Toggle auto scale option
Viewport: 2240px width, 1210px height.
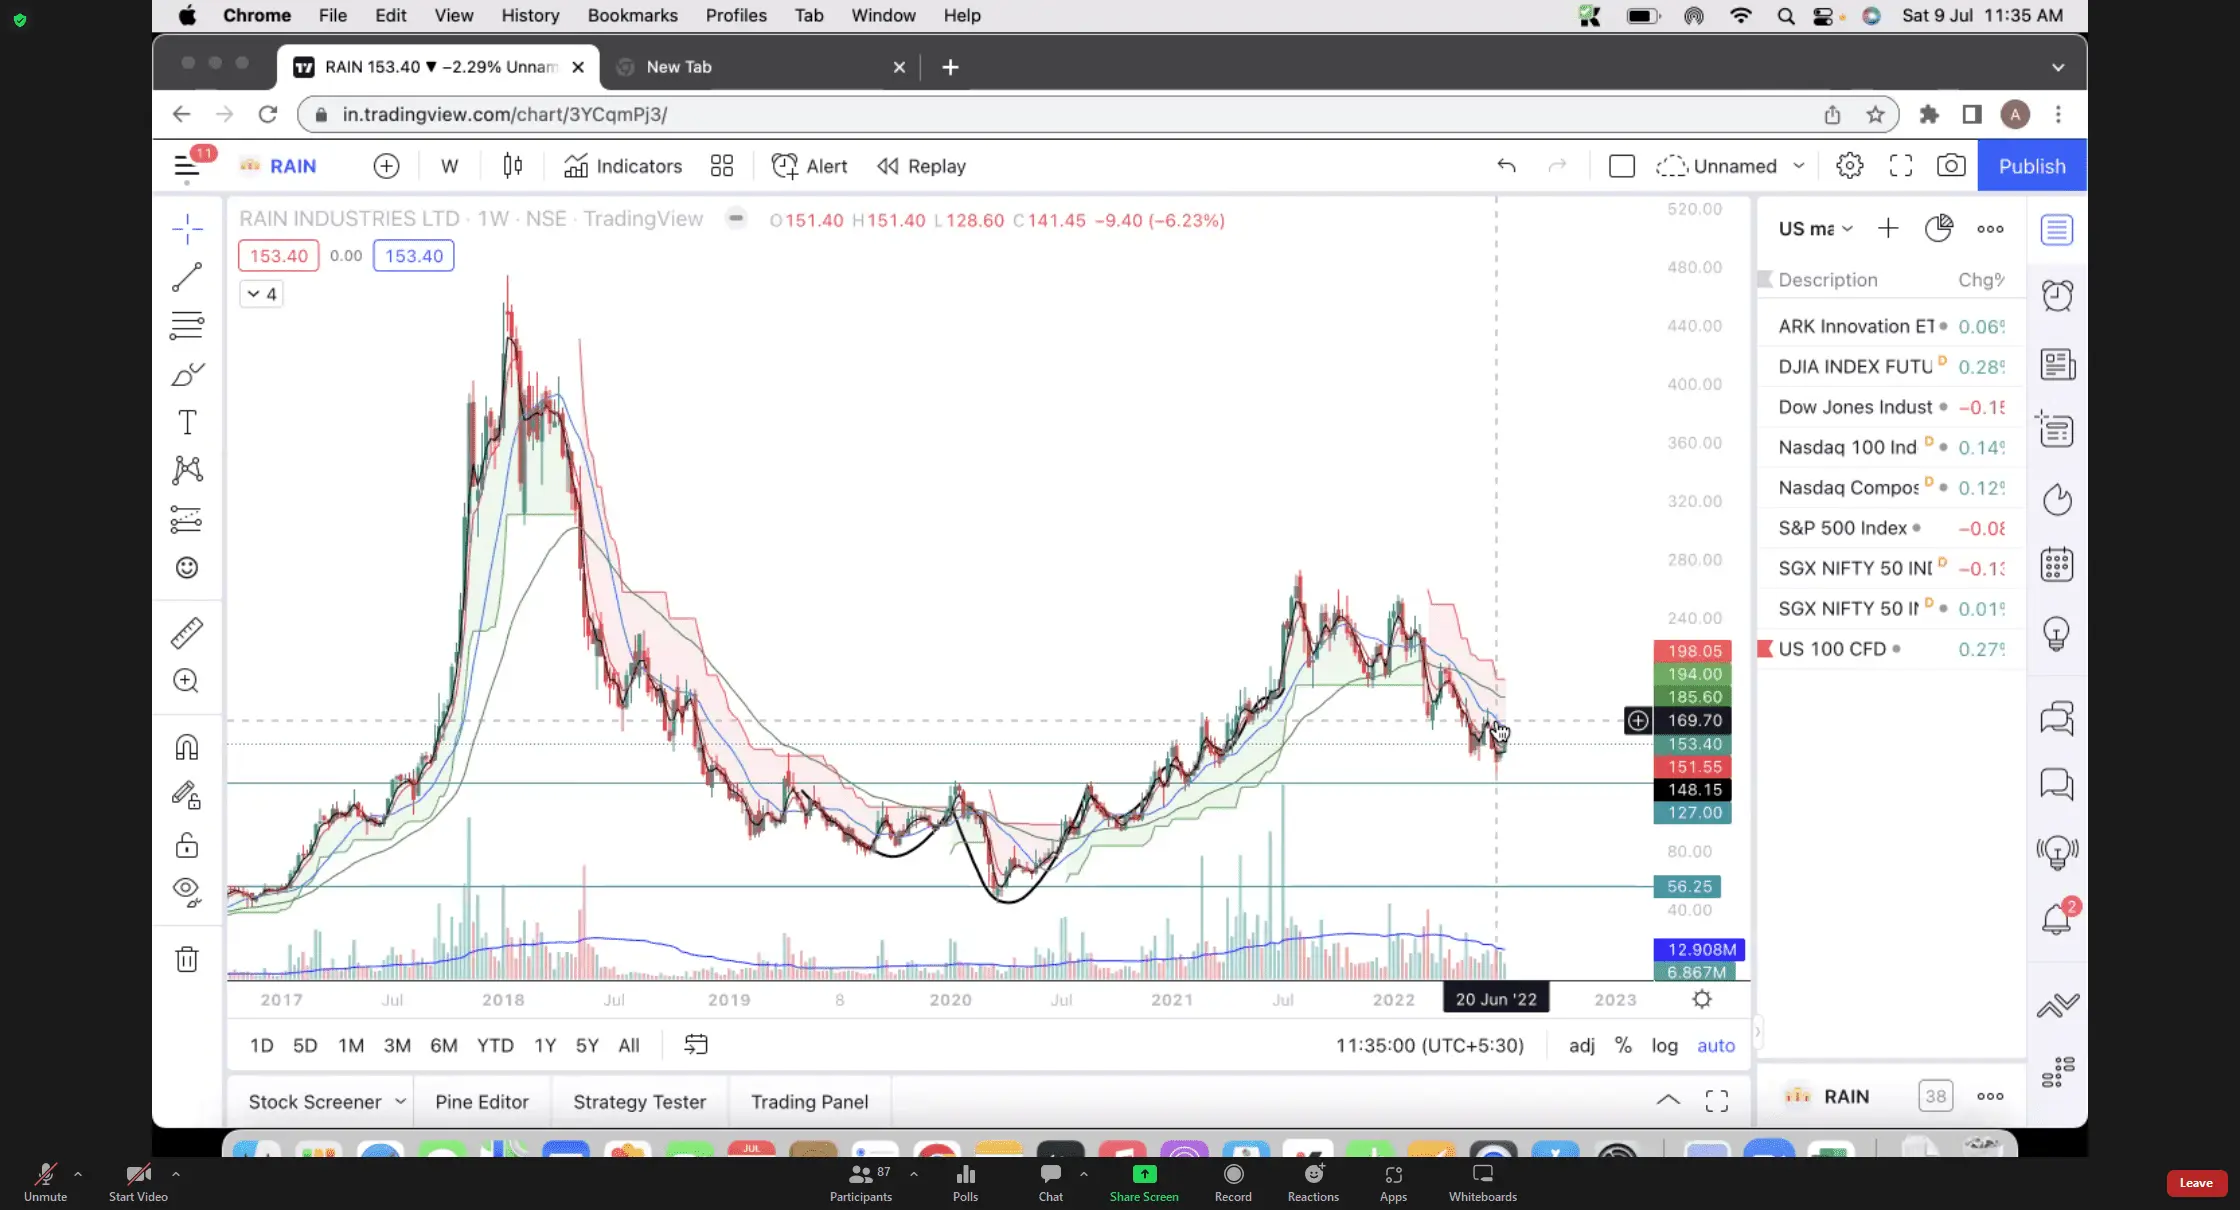click(1716, 1045)
